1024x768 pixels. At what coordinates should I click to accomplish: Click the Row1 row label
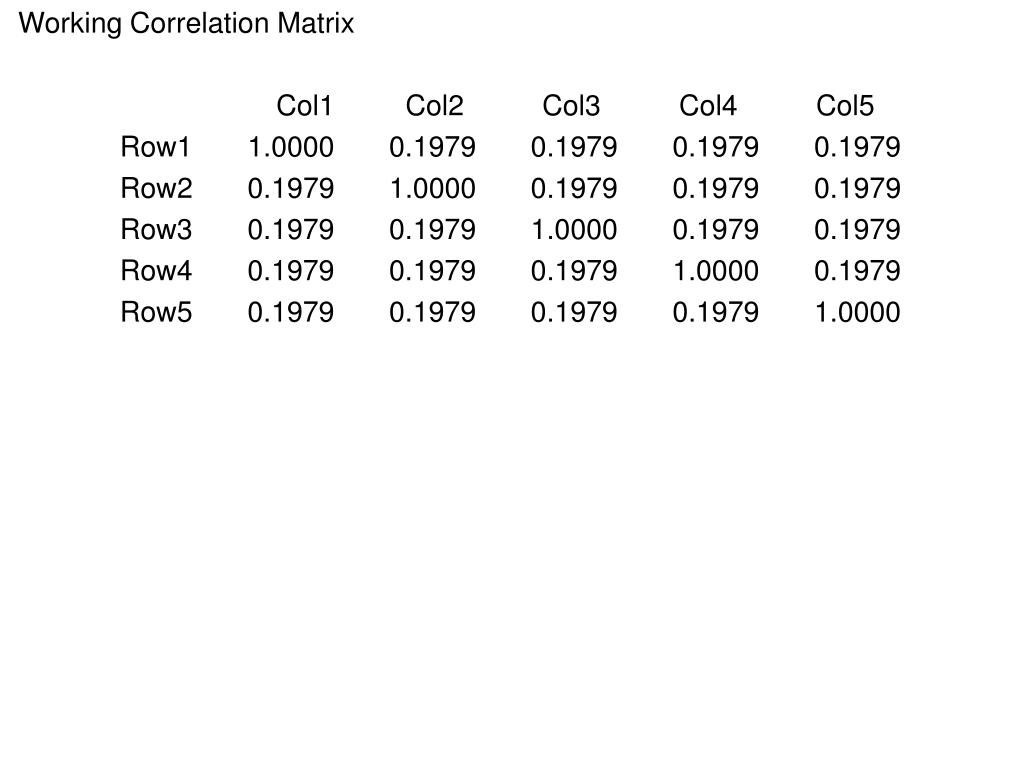[155, 147]
